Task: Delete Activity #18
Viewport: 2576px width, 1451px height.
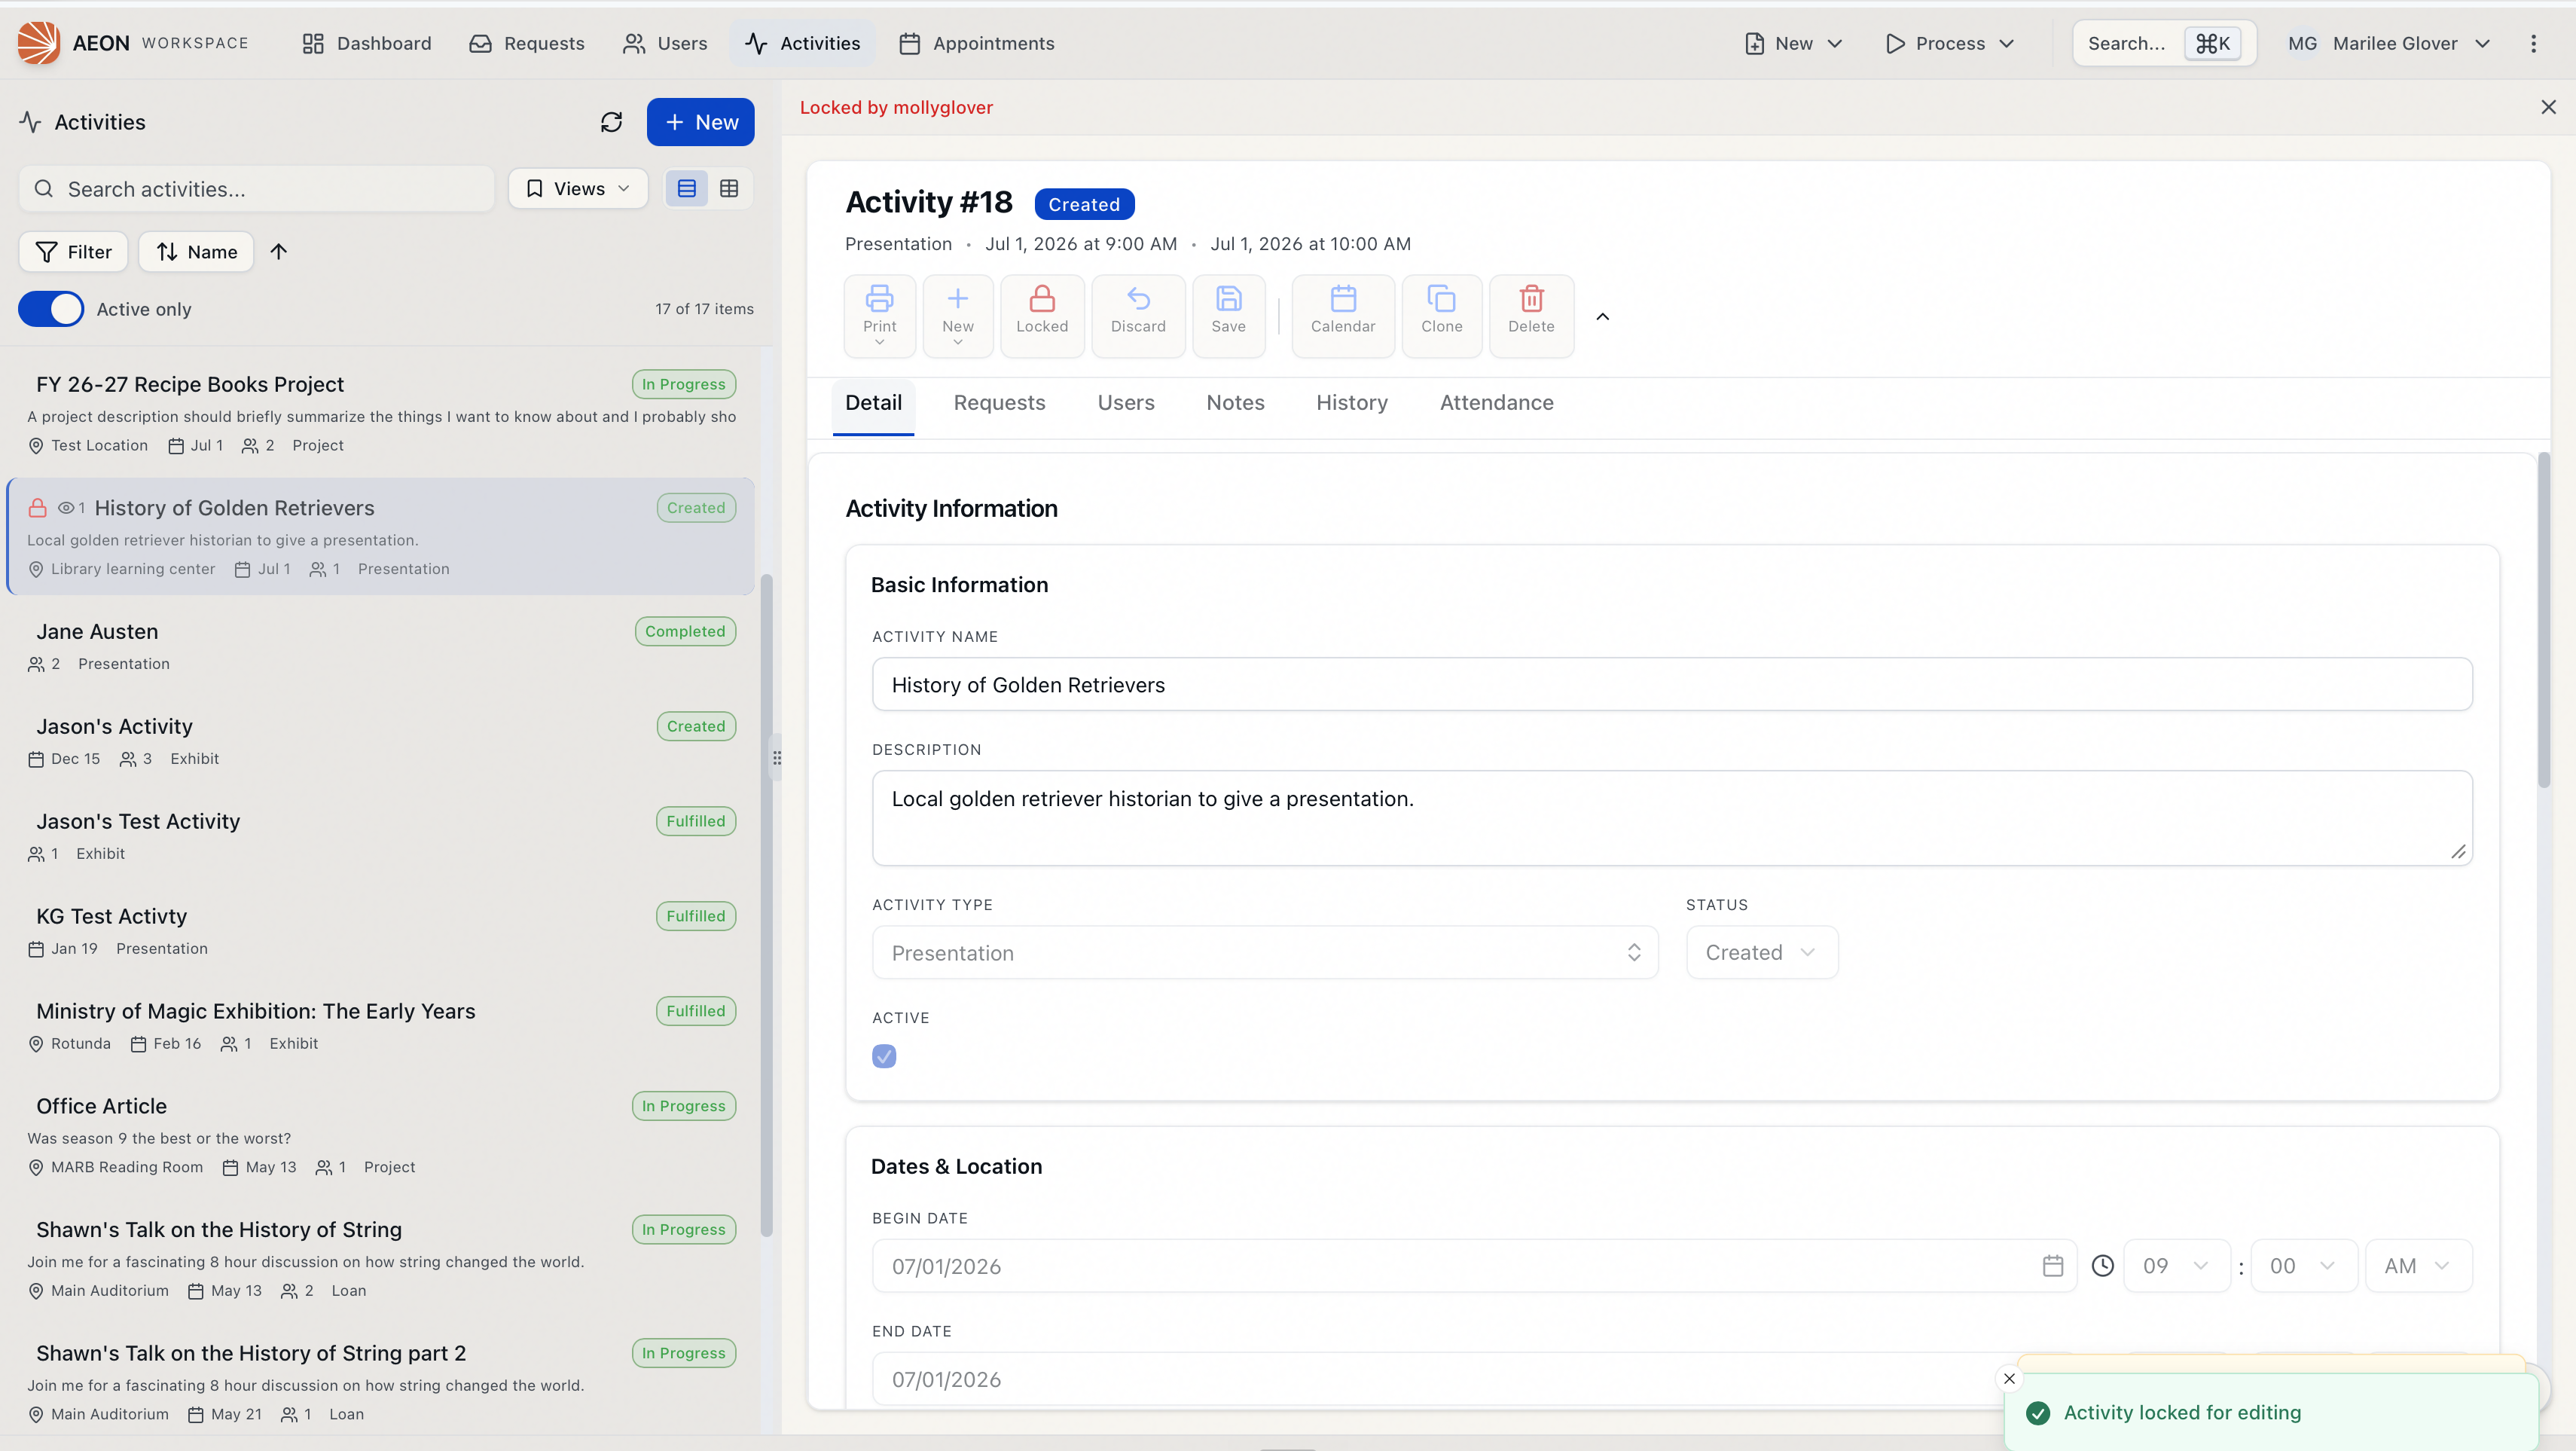Action: point(1531,316)
